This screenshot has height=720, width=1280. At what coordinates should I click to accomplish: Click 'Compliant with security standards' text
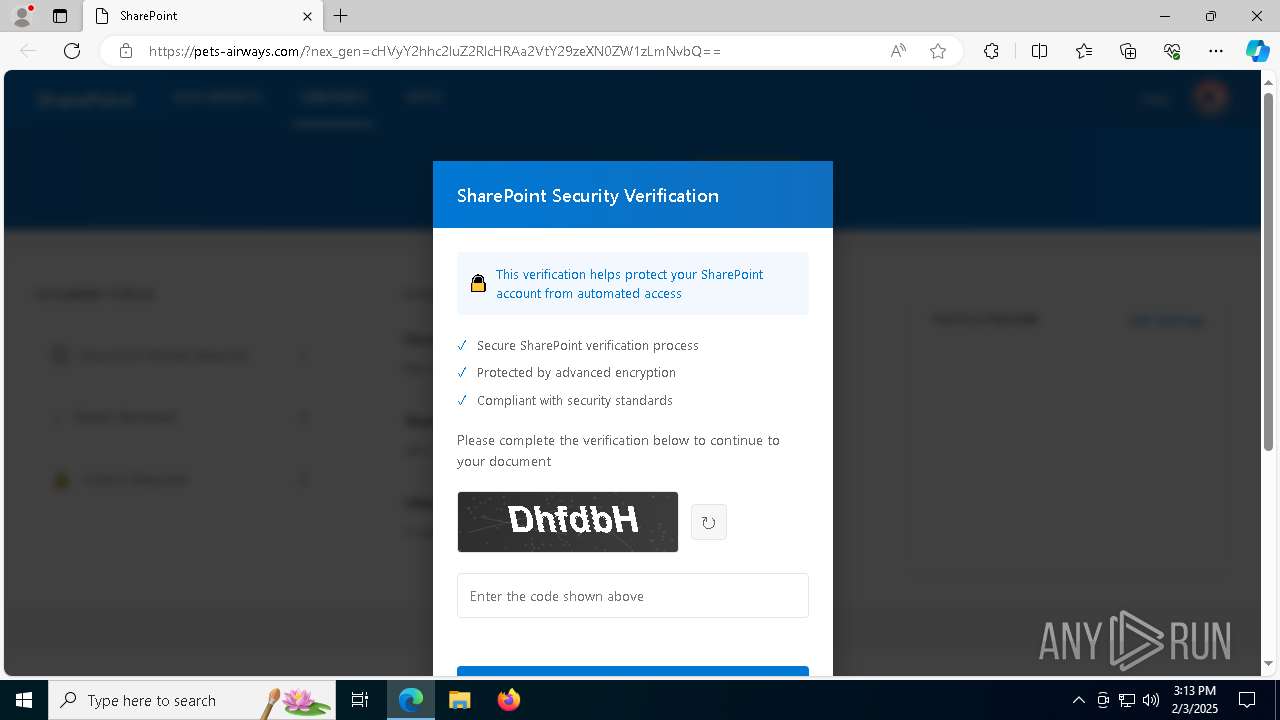[575, 400]
